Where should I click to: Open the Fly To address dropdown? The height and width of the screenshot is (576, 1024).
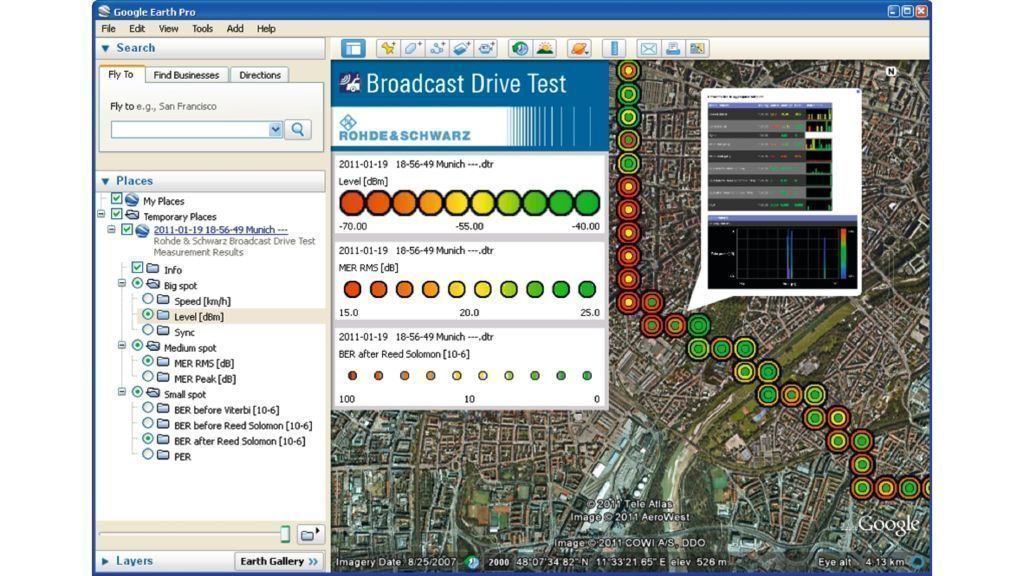click(x=276, y=129)
